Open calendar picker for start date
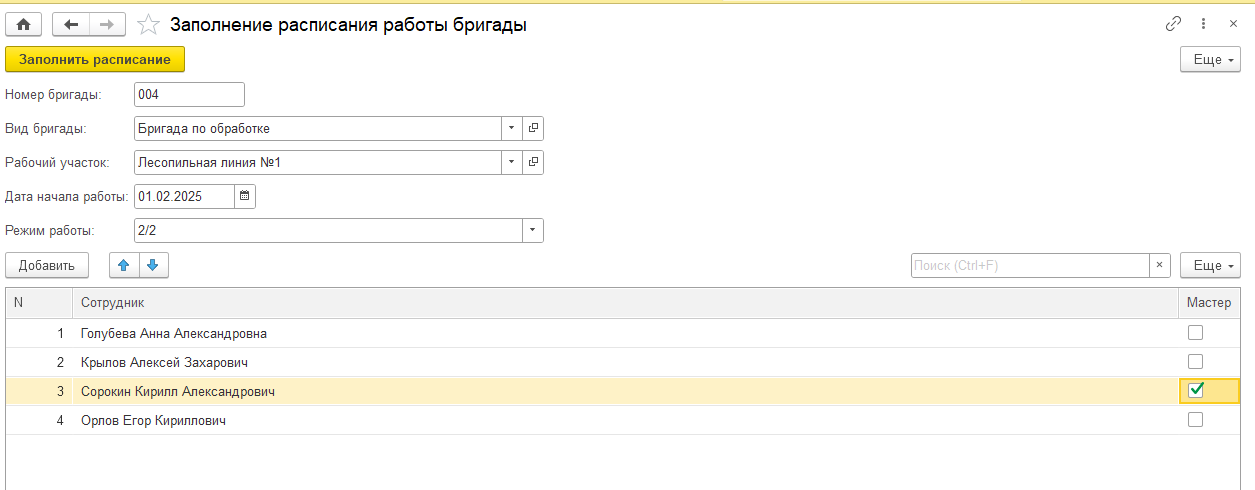 click(244, 197)
